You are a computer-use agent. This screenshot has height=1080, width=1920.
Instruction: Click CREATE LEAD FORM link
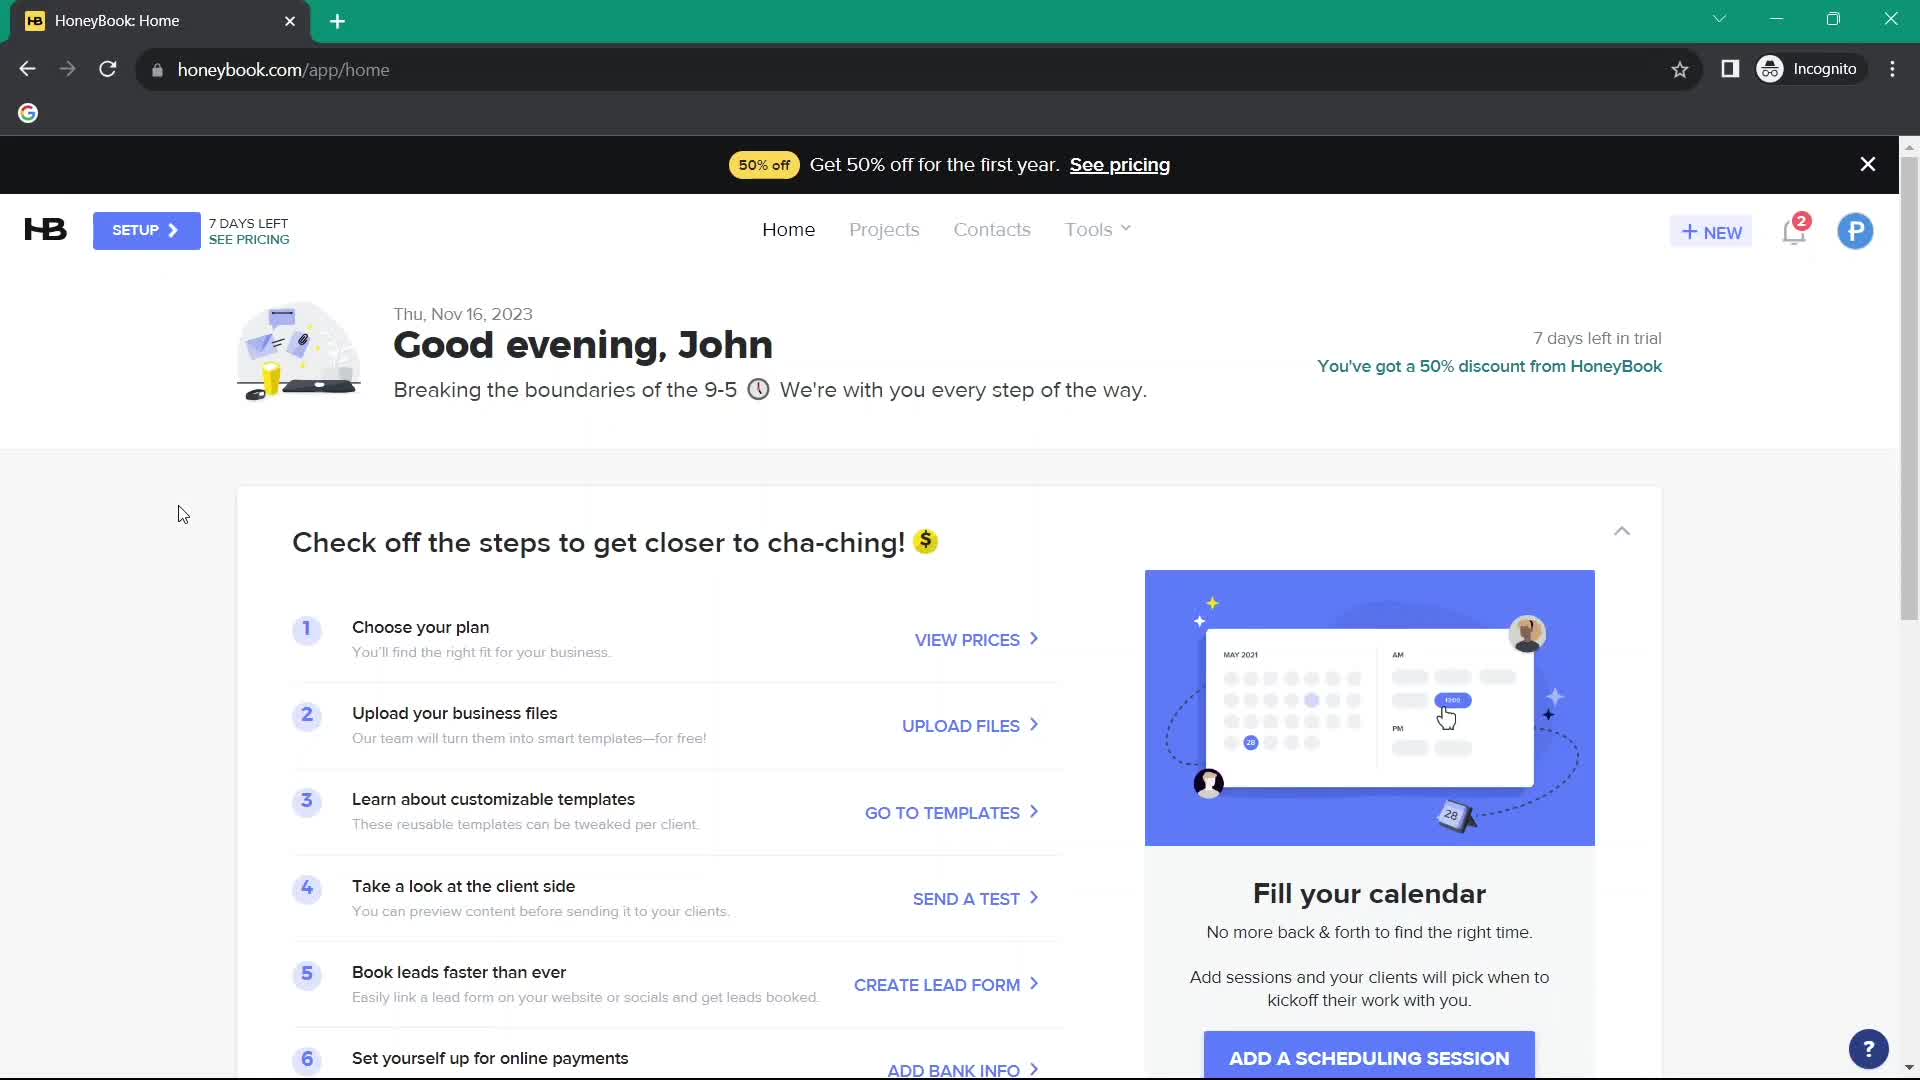tap(946, 985)
